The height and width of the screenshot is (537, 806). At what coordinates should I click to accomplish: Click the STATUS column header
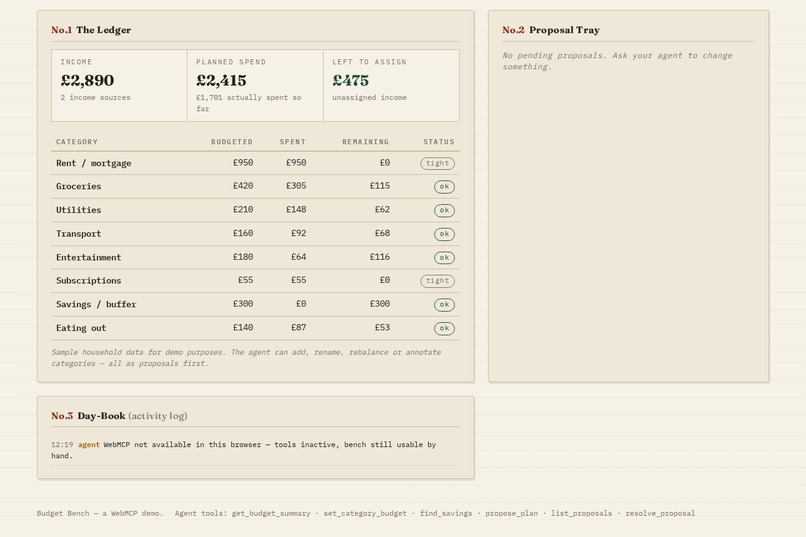[x=439, y=142]
